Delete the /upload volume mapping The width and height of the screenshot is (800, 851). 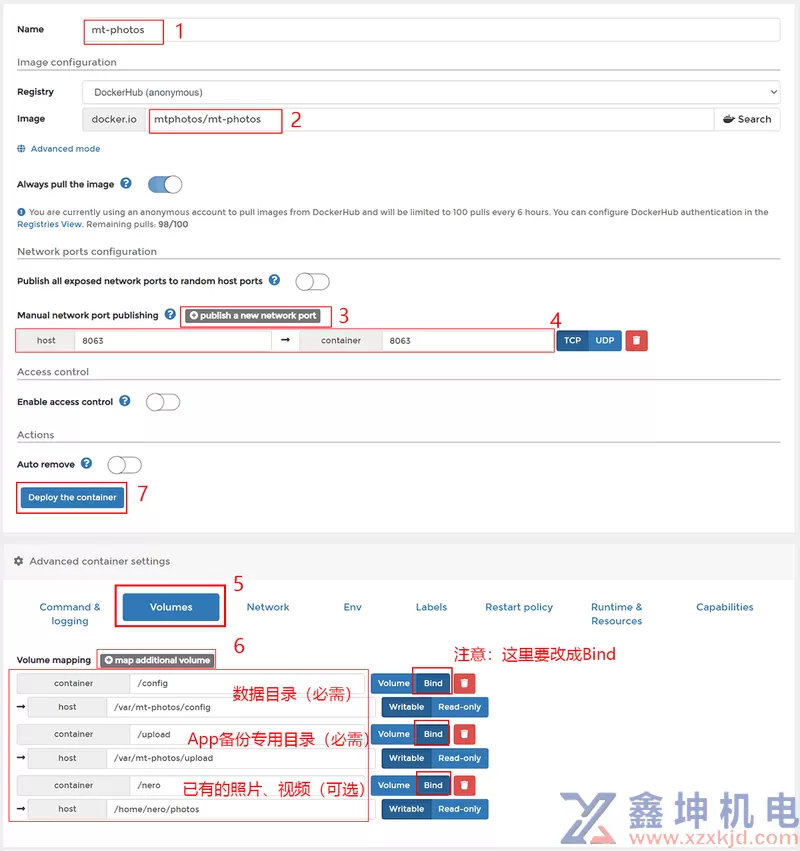coord(464,734)
